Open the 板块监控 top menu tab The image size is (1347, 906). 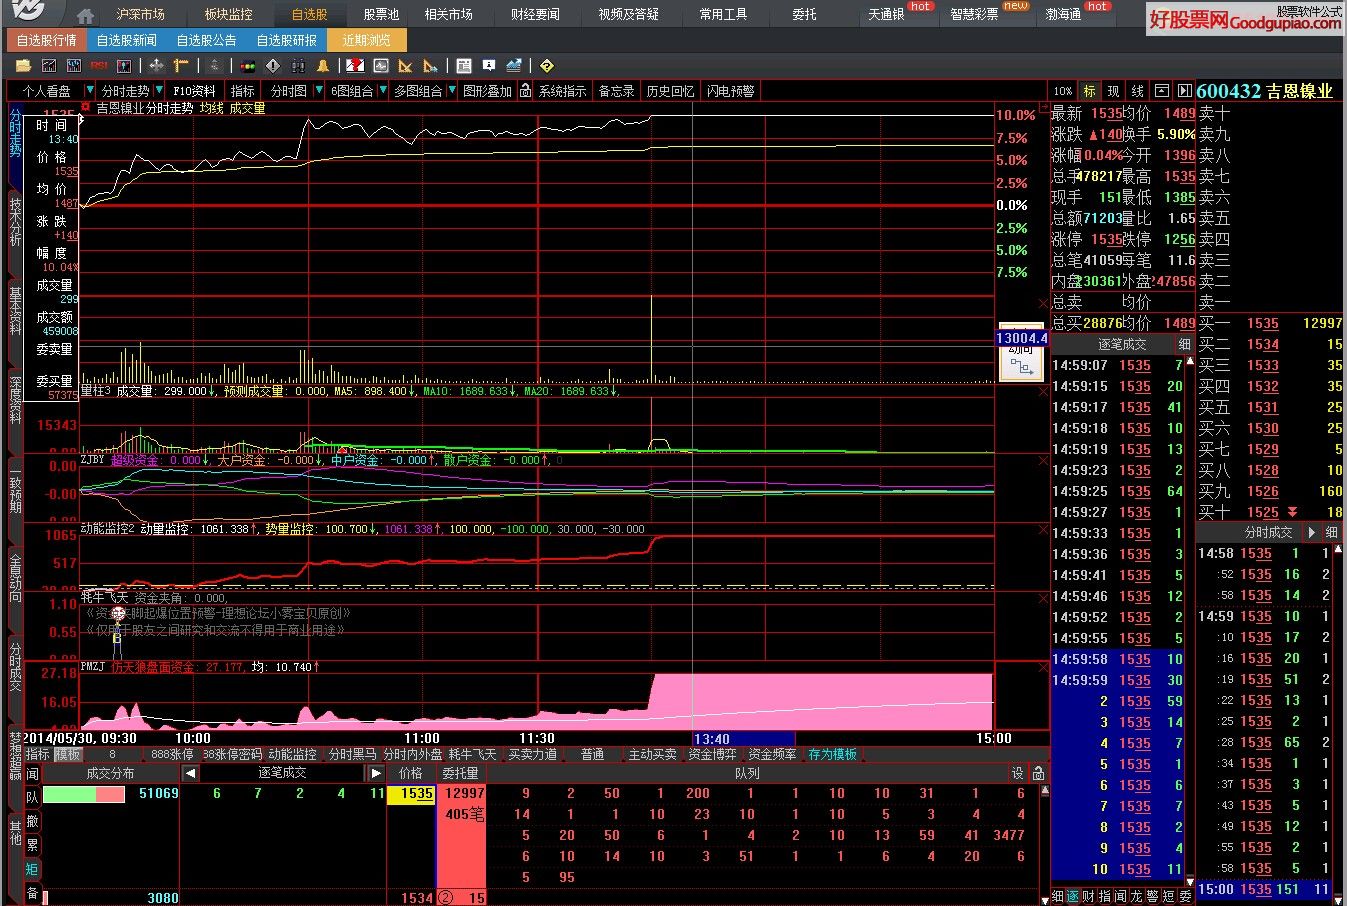[228, 15]
